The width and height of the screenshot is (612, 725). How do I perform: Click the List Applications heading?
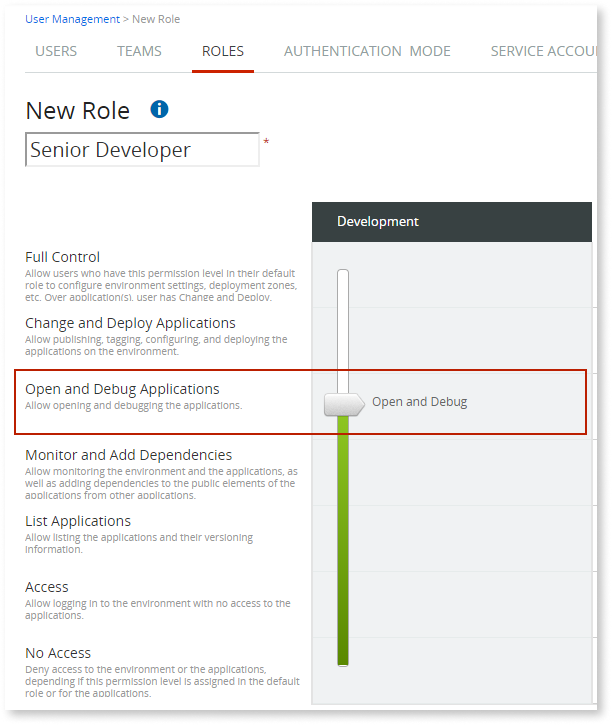tap(78, 521)
